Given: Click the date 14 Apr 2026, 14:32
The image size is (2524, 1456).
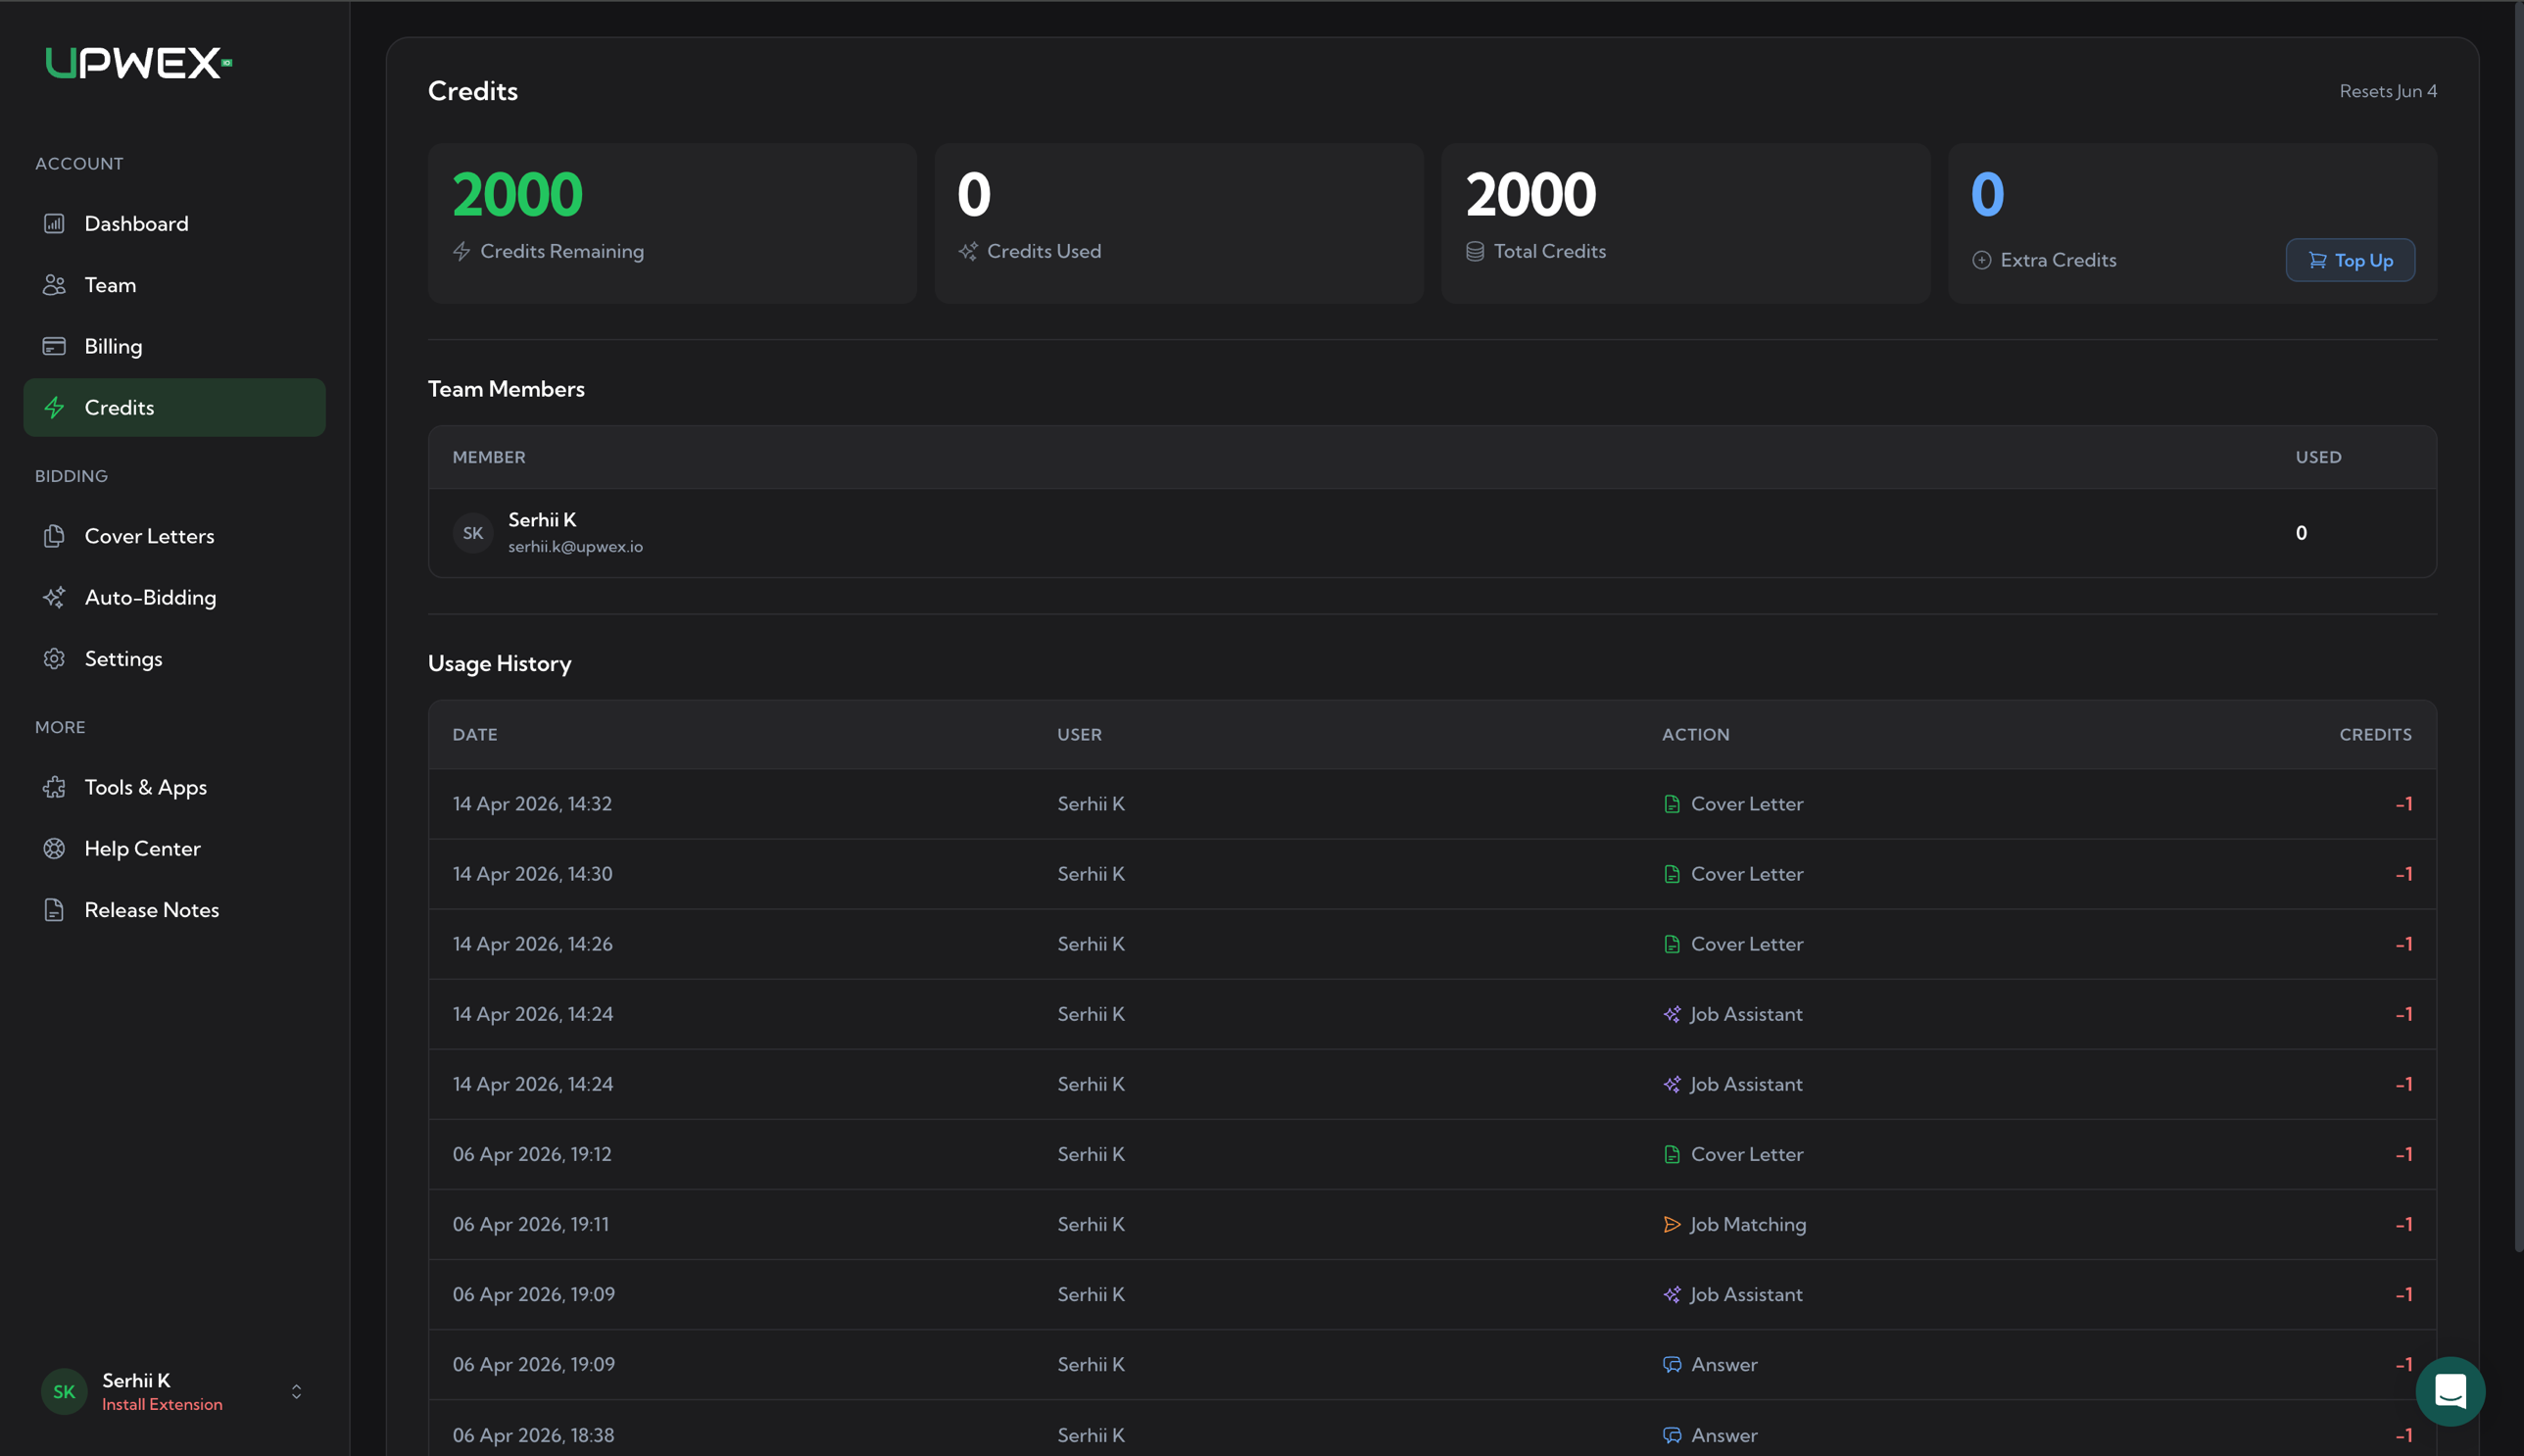Looking at the screenshot, I should tap(532, 804).
